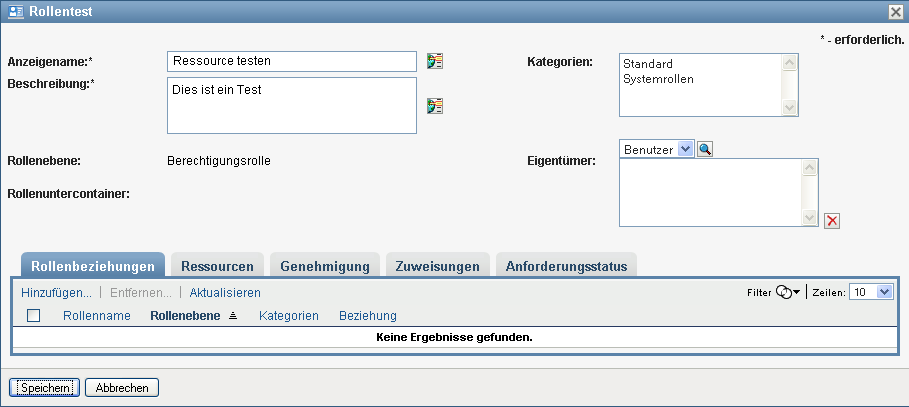Screen dimensions: 909x407
Task: Close the Rollentest dialog with X
Action: [x=896, y=11]
